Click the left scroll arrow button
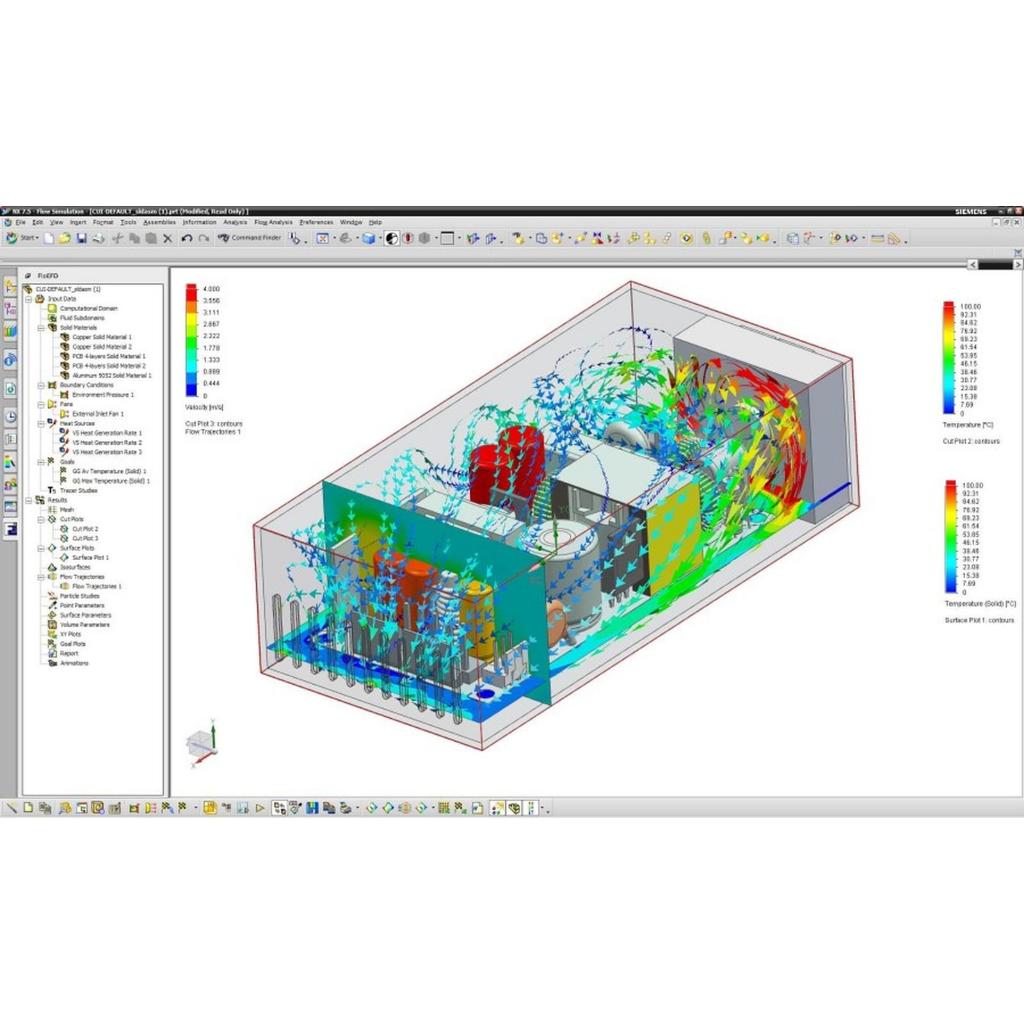 [972, 264]
